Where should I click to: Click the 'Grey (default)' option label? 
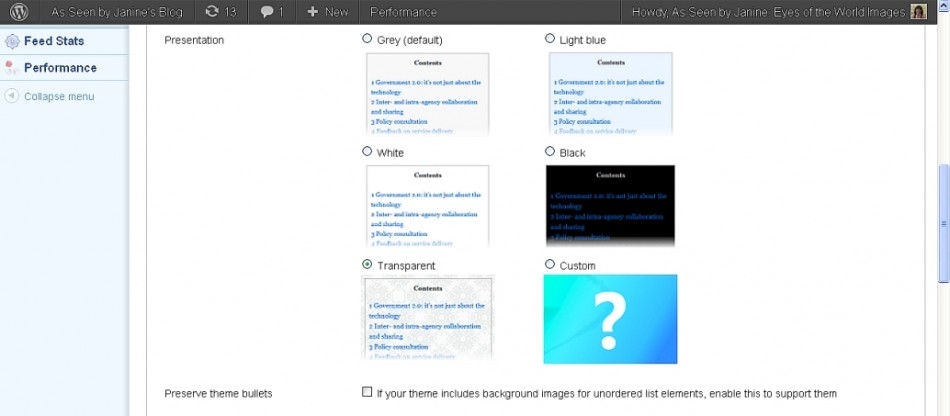[410, 40]
